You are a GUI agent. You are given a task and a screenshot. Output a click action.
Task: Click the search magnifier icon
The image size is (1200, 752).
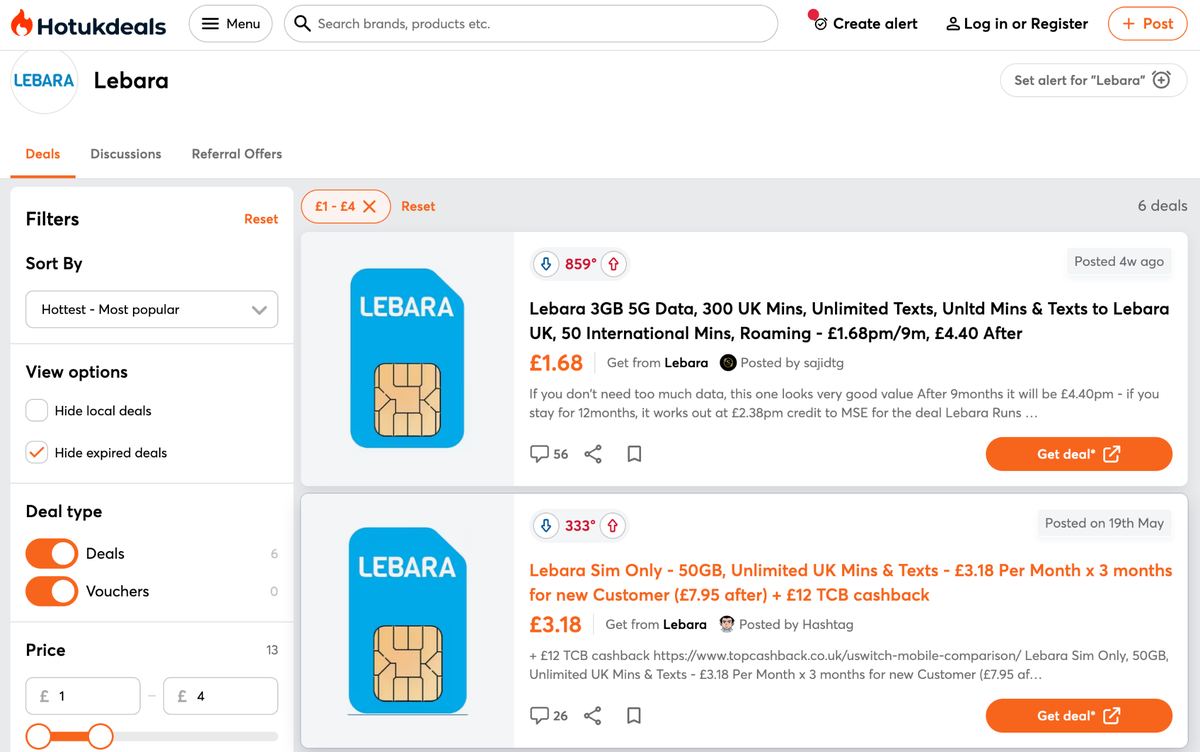(x=302, y=24)
